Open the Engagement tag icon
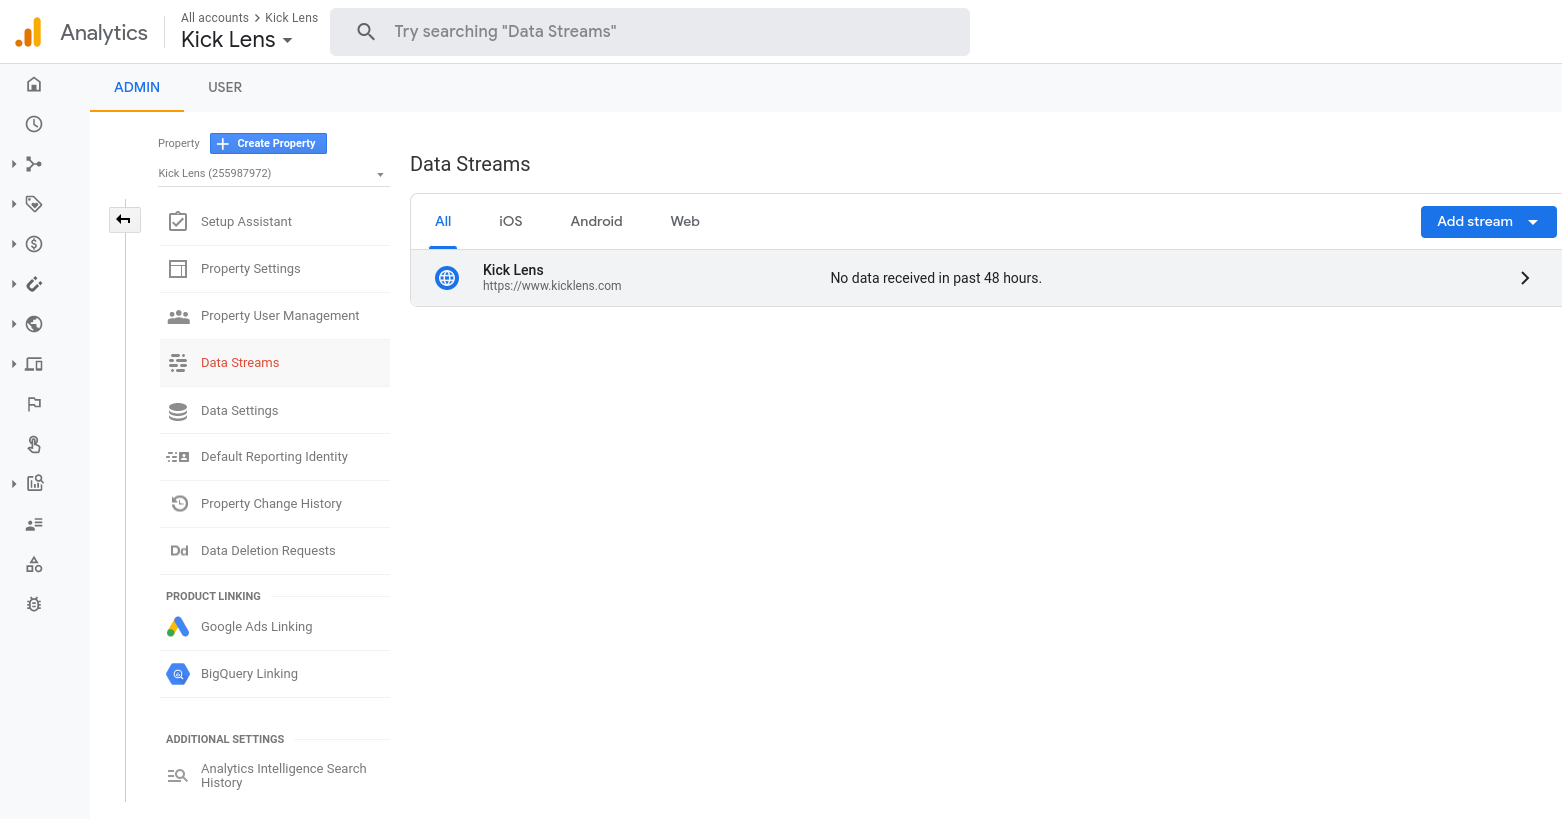Viewport: 1562px width, 819px height. tap(34, 204)
